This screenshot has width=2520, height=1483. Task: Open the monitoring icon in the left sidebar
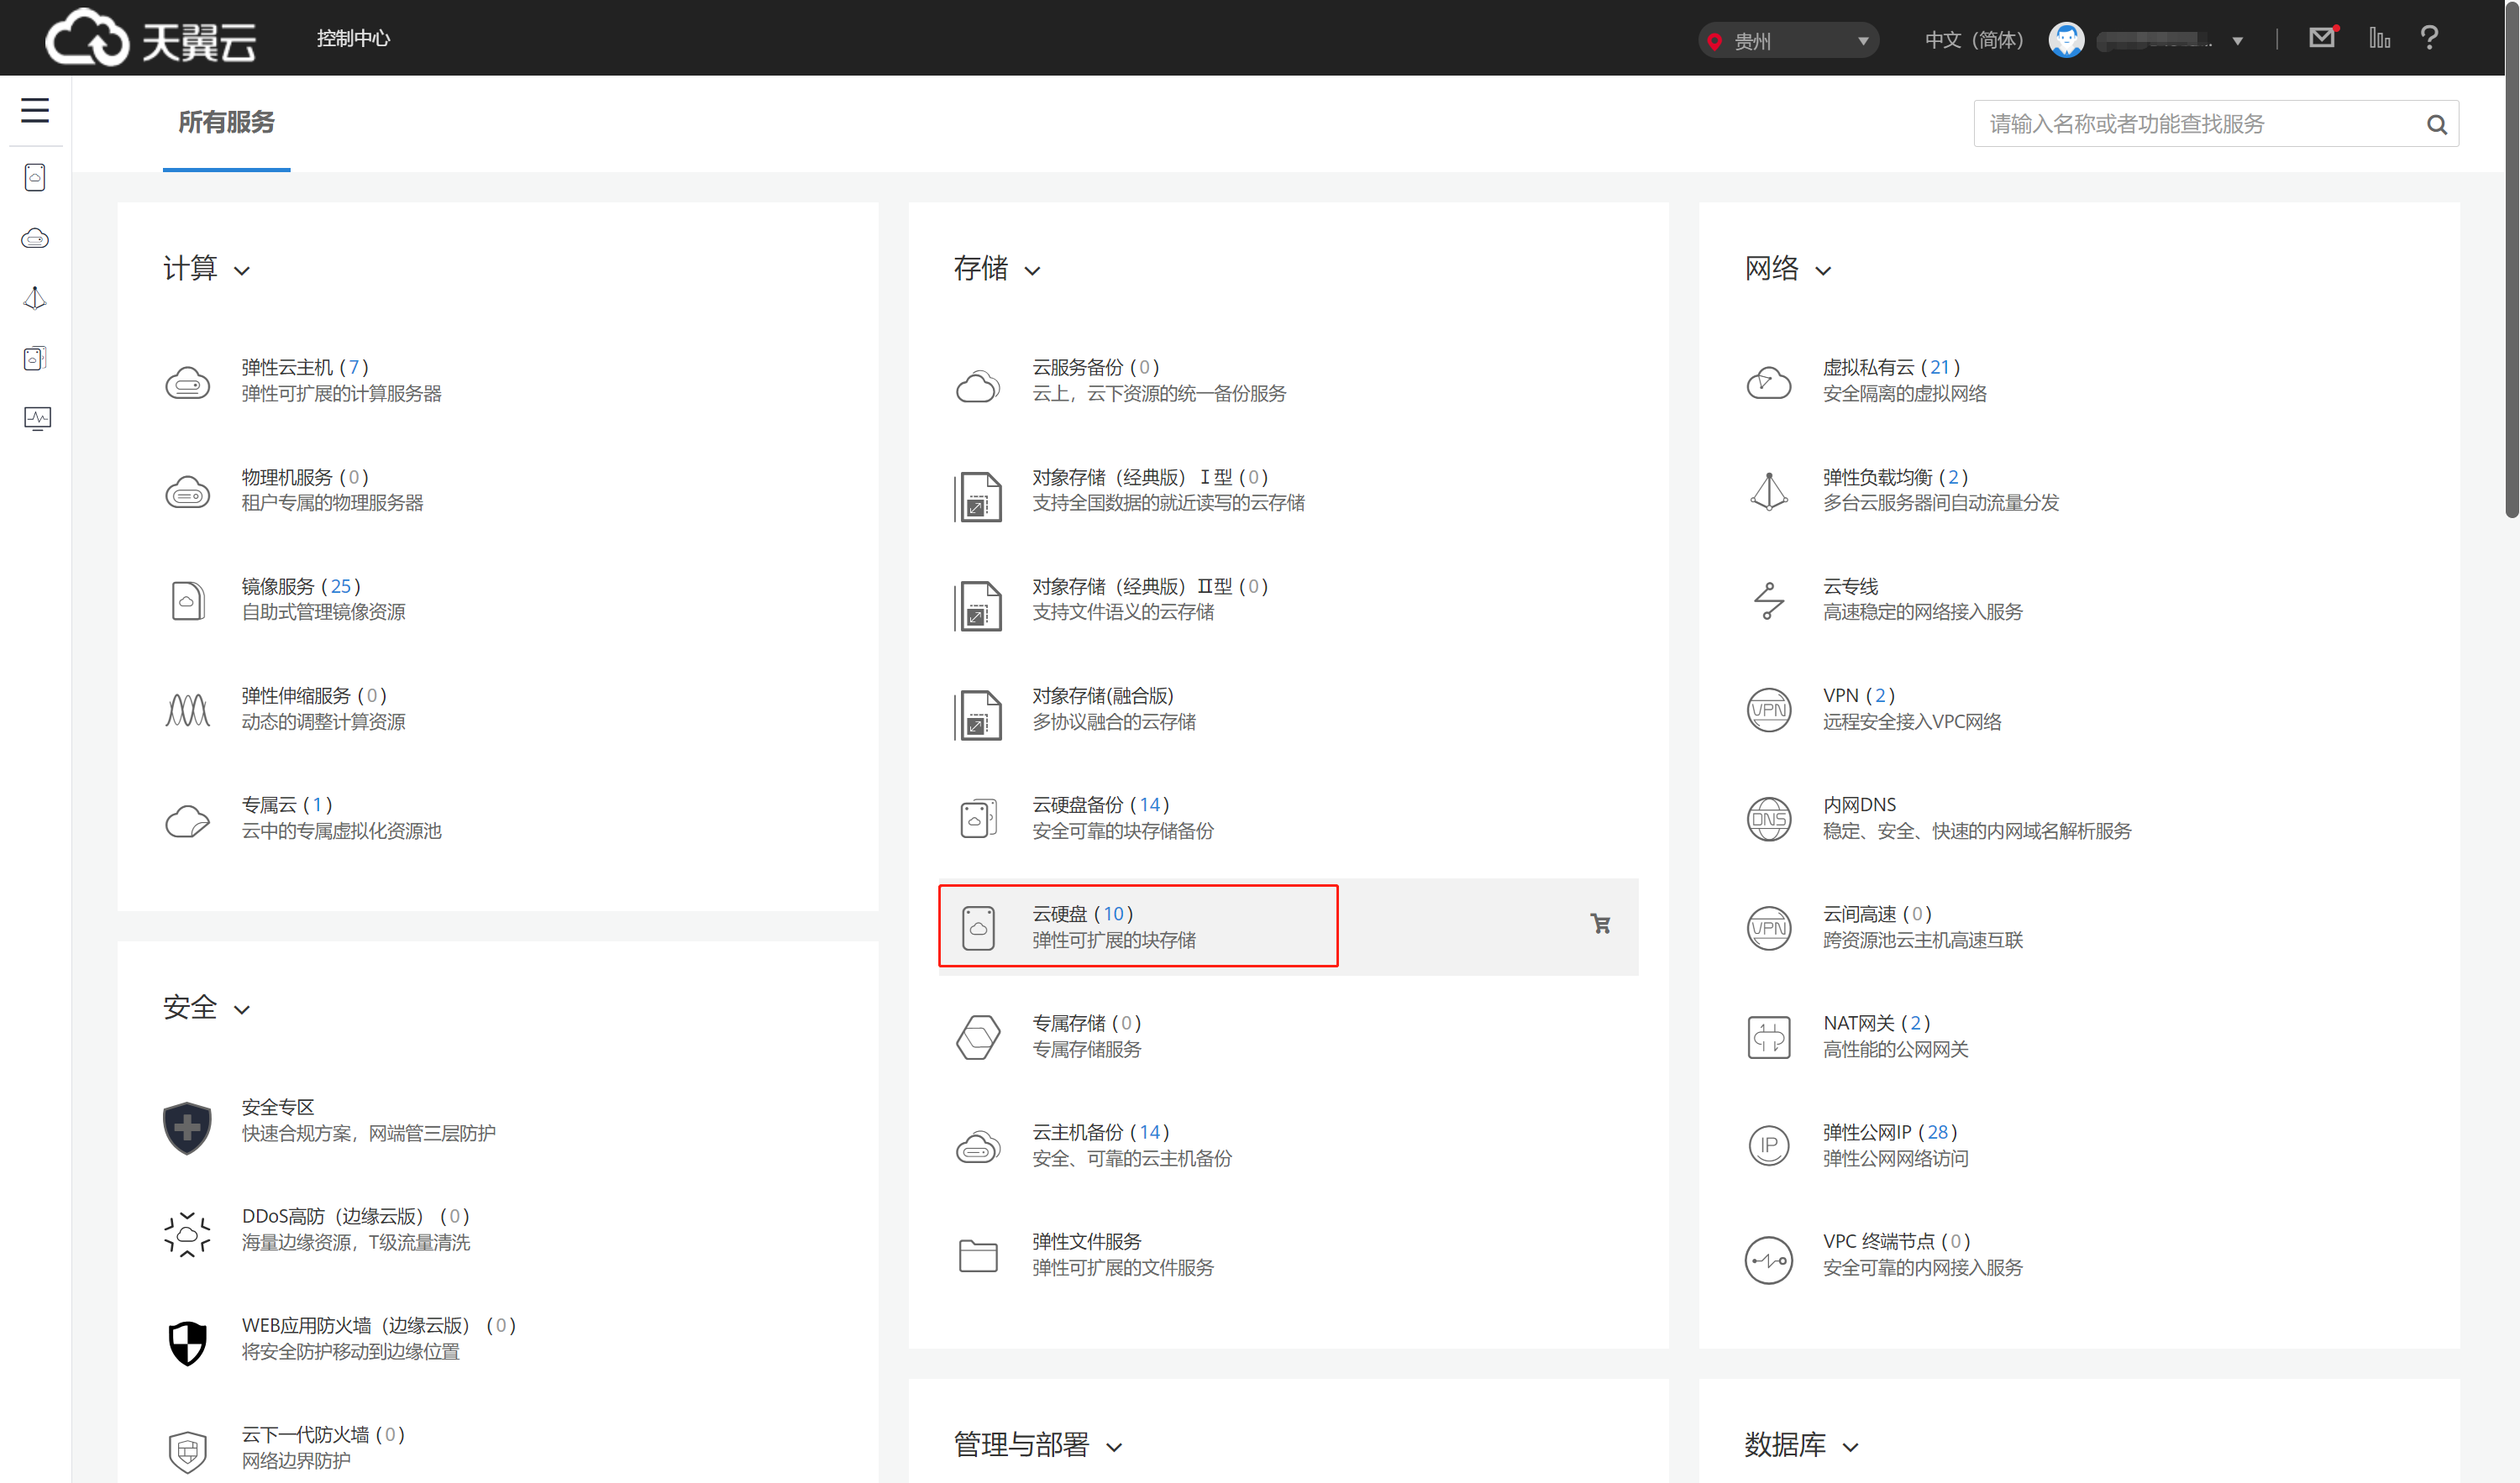[x=36, y=418]
